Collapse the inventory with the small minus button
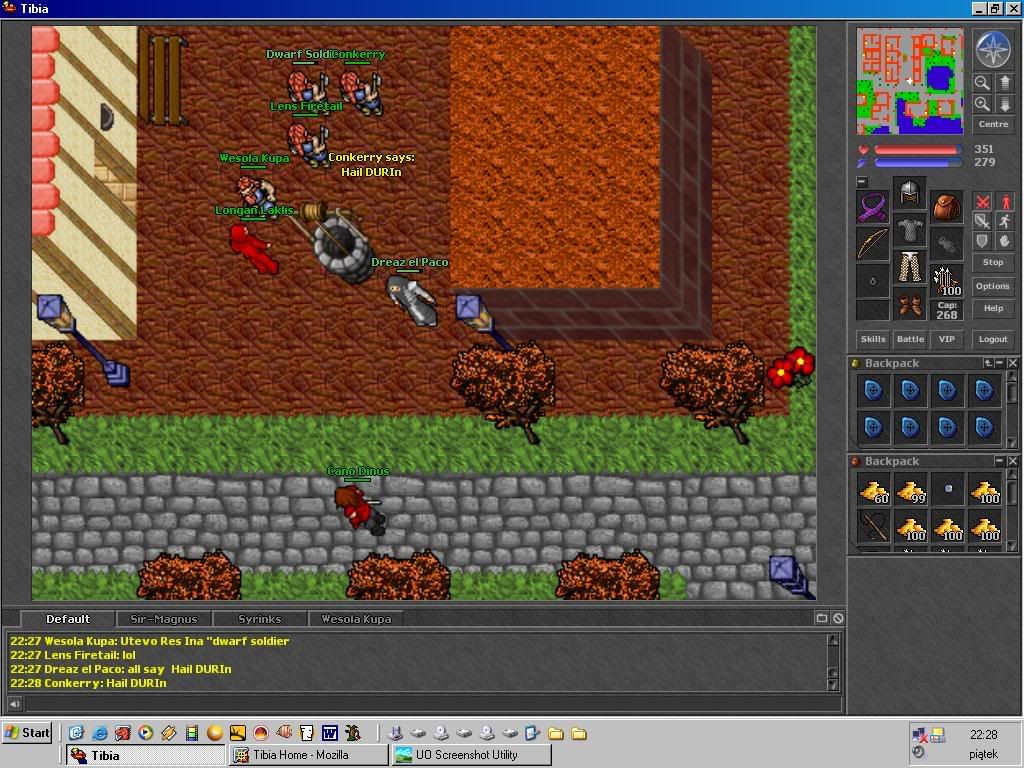The image size is (1024, 768). (x=861, y=182)
